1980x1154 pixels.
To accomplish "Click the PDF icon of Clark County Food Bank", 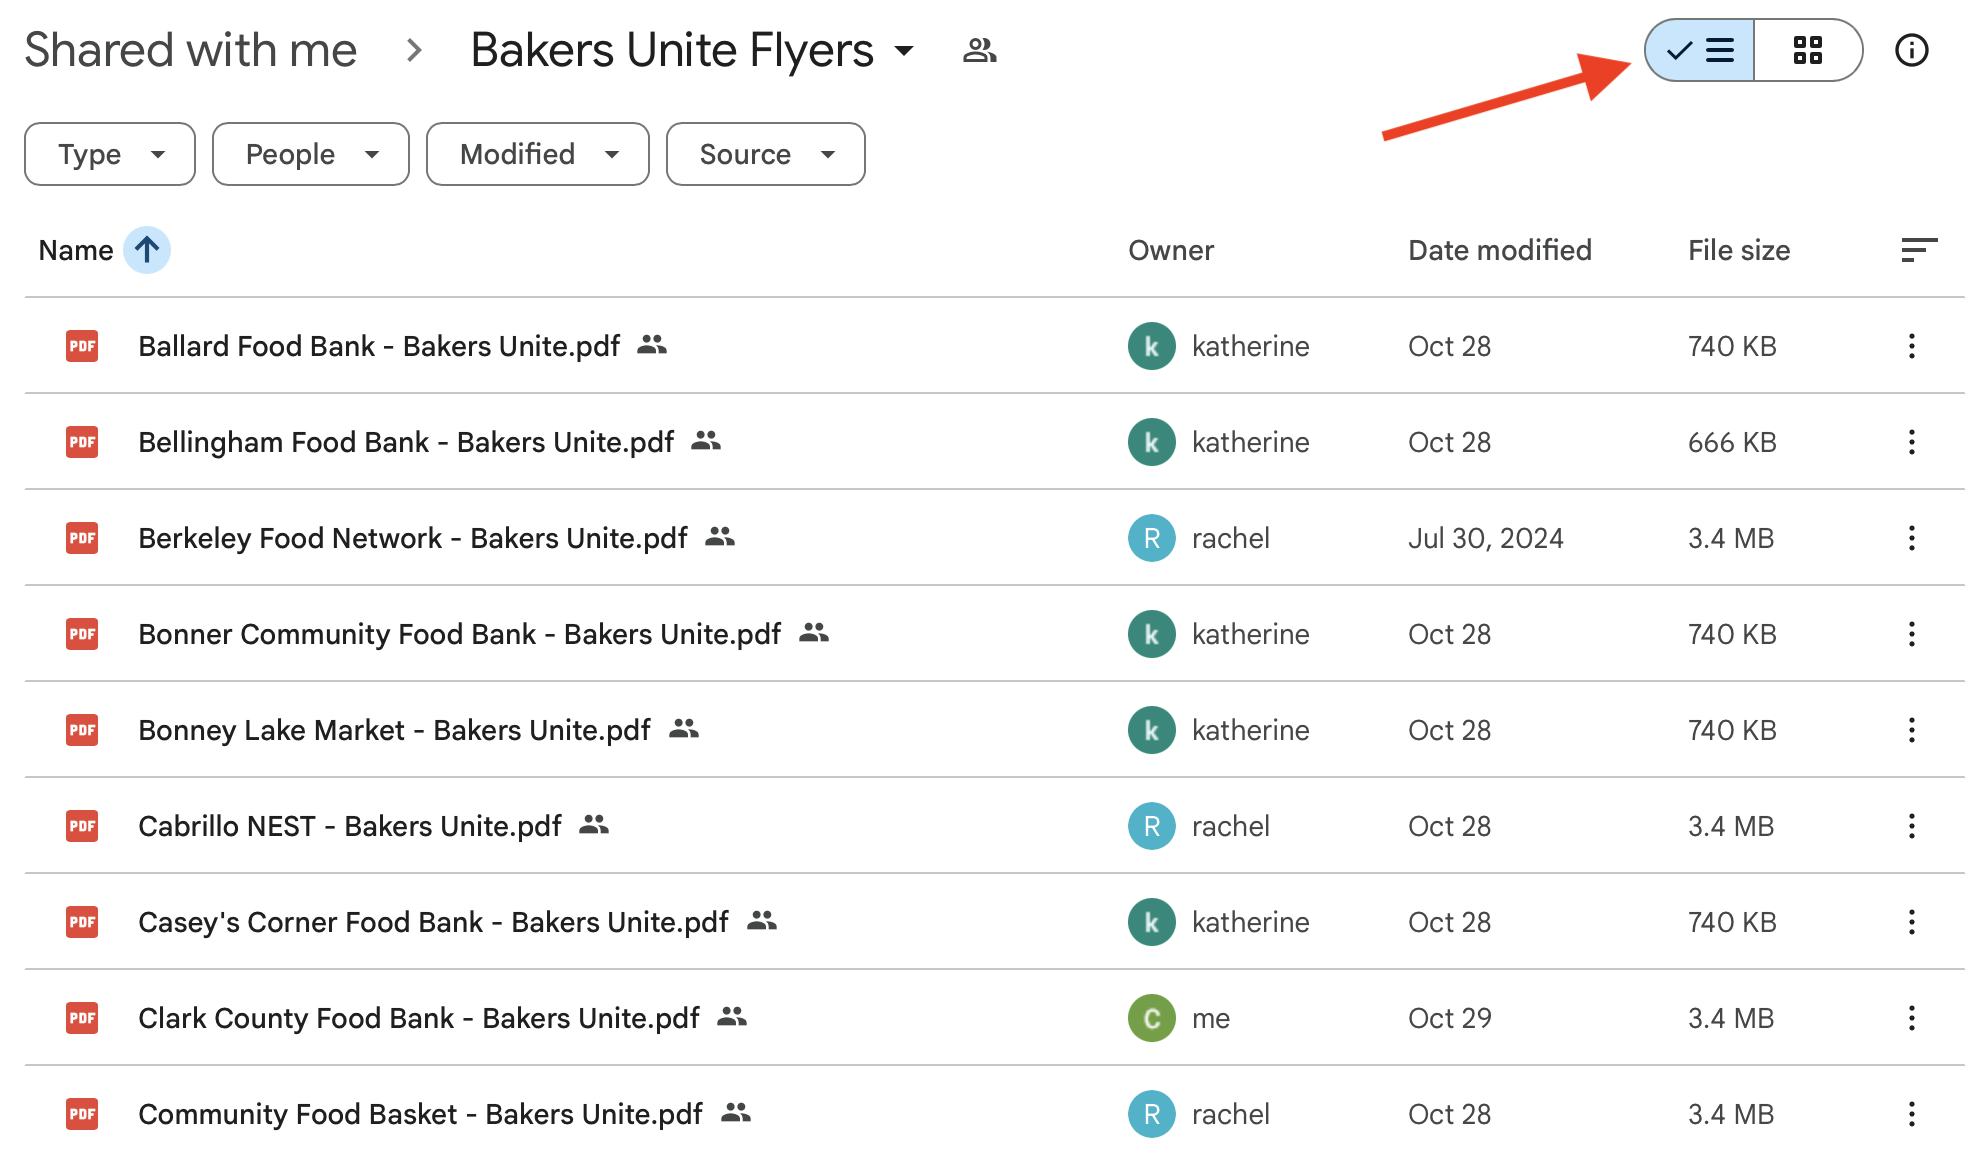I will (82, 1018).
